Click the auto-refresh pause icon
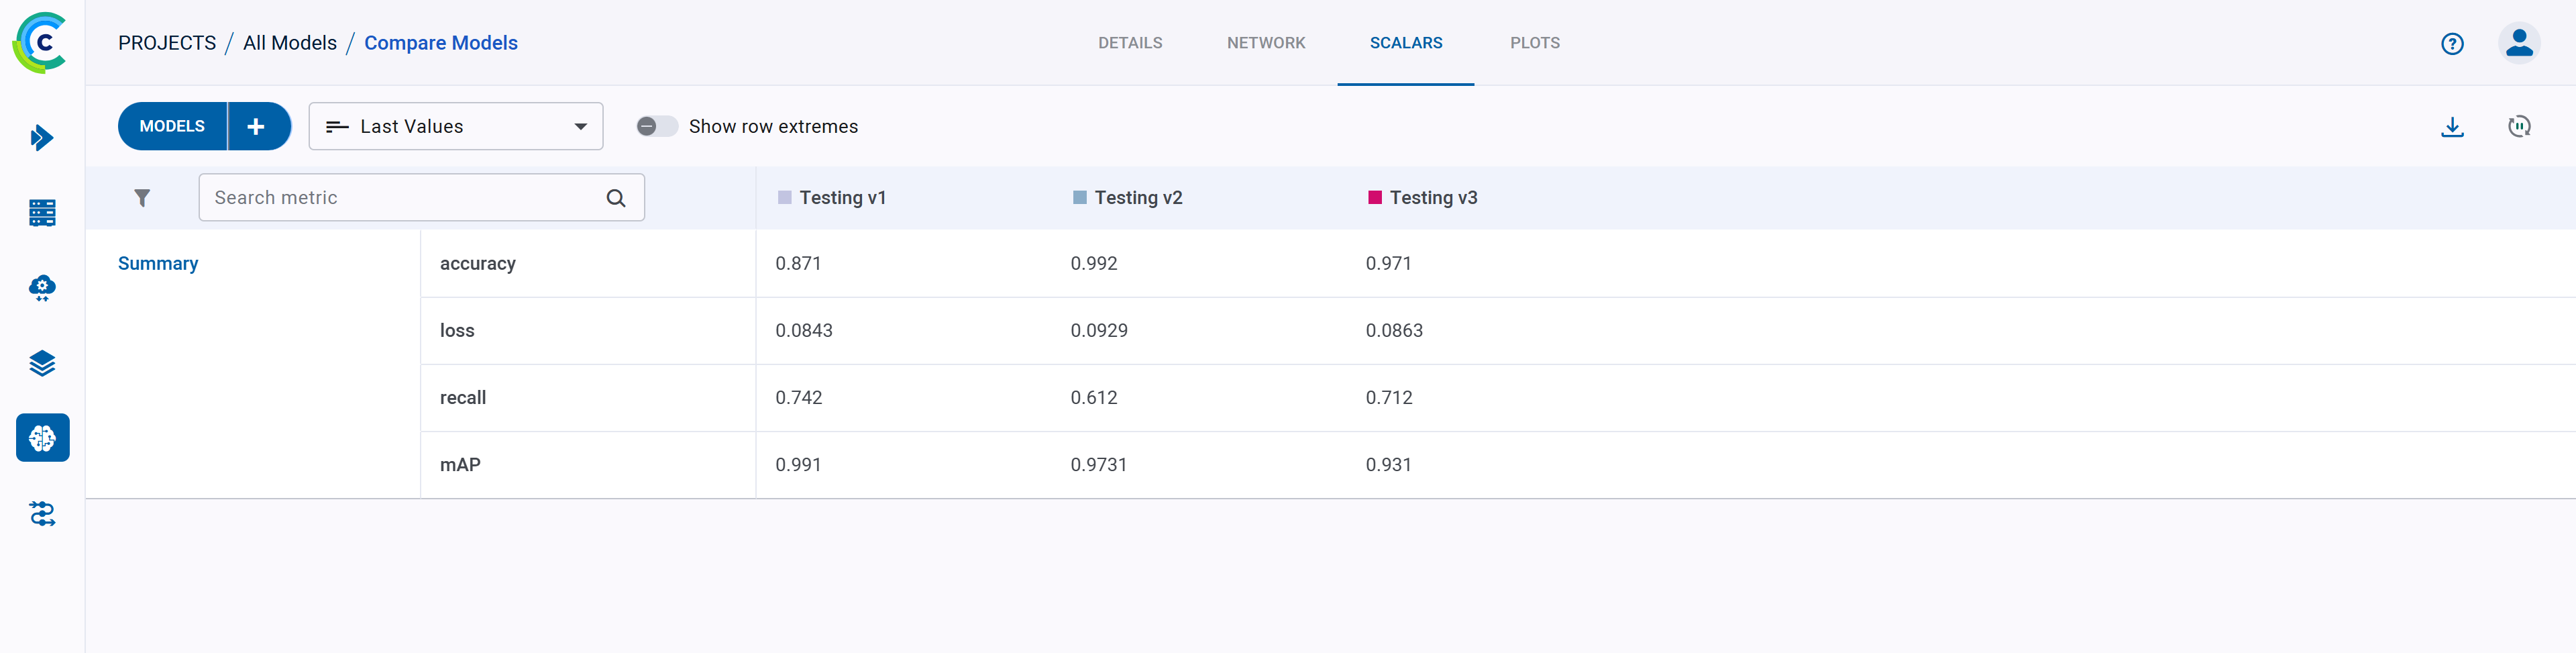2576x653 pixels. [2518, 127]
